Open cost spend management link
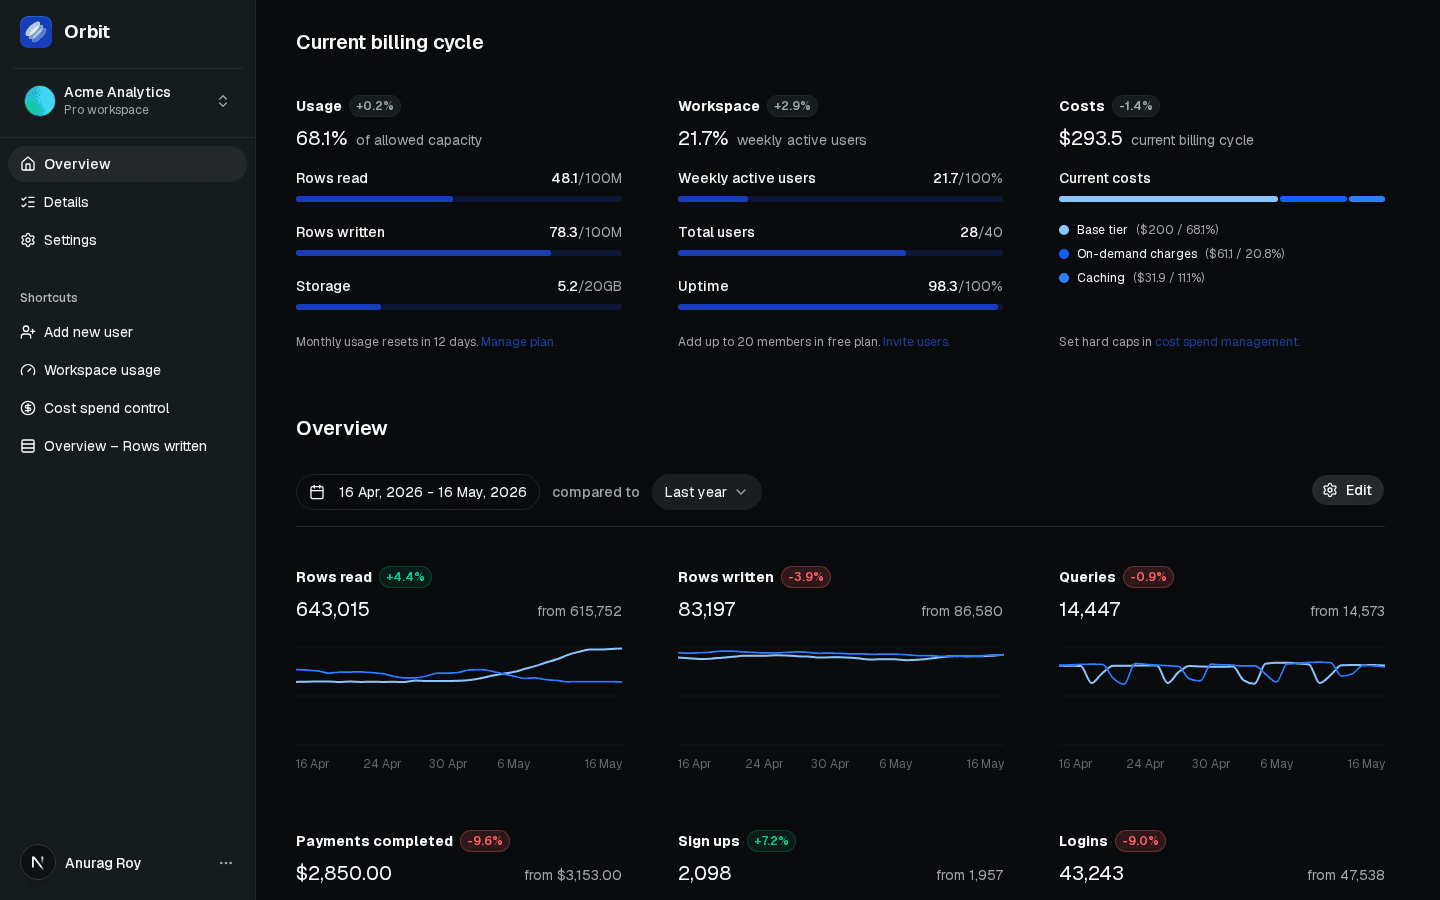The width and height of the screenshot is (1440, 900). 1227,342
